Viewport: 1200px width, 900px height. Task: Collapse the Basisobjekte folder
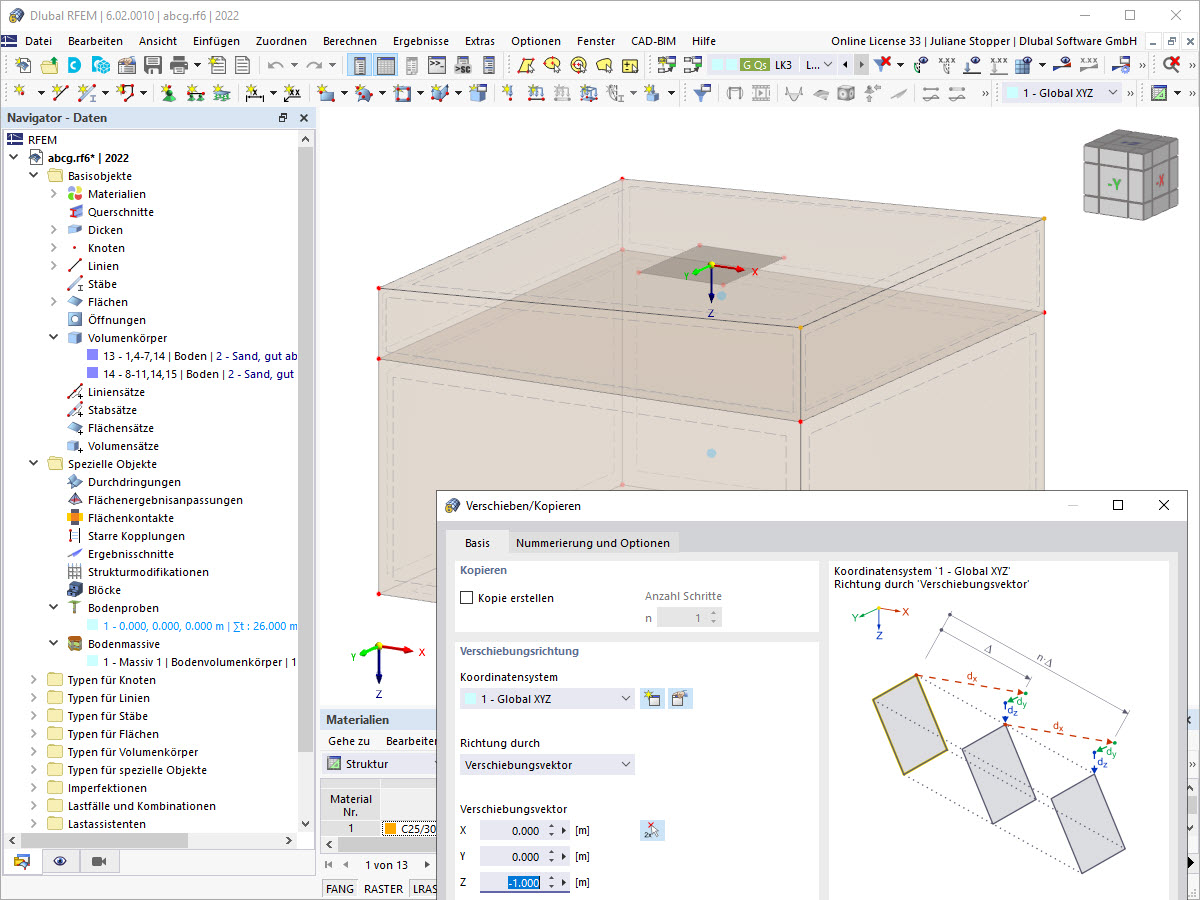click(x=33, y=176)
